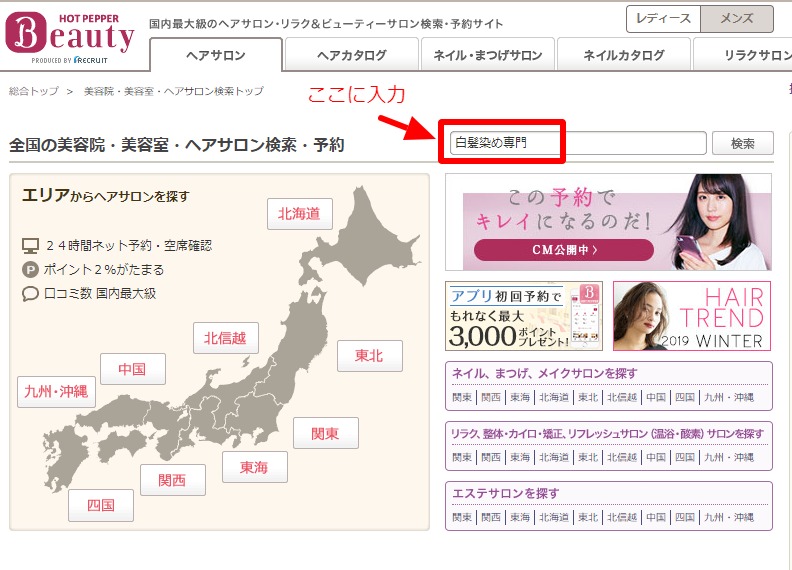This screenshot has height=570, width=792.
Task: Click 四国 under ネイル、まつげ section
Action: [685, 397]
